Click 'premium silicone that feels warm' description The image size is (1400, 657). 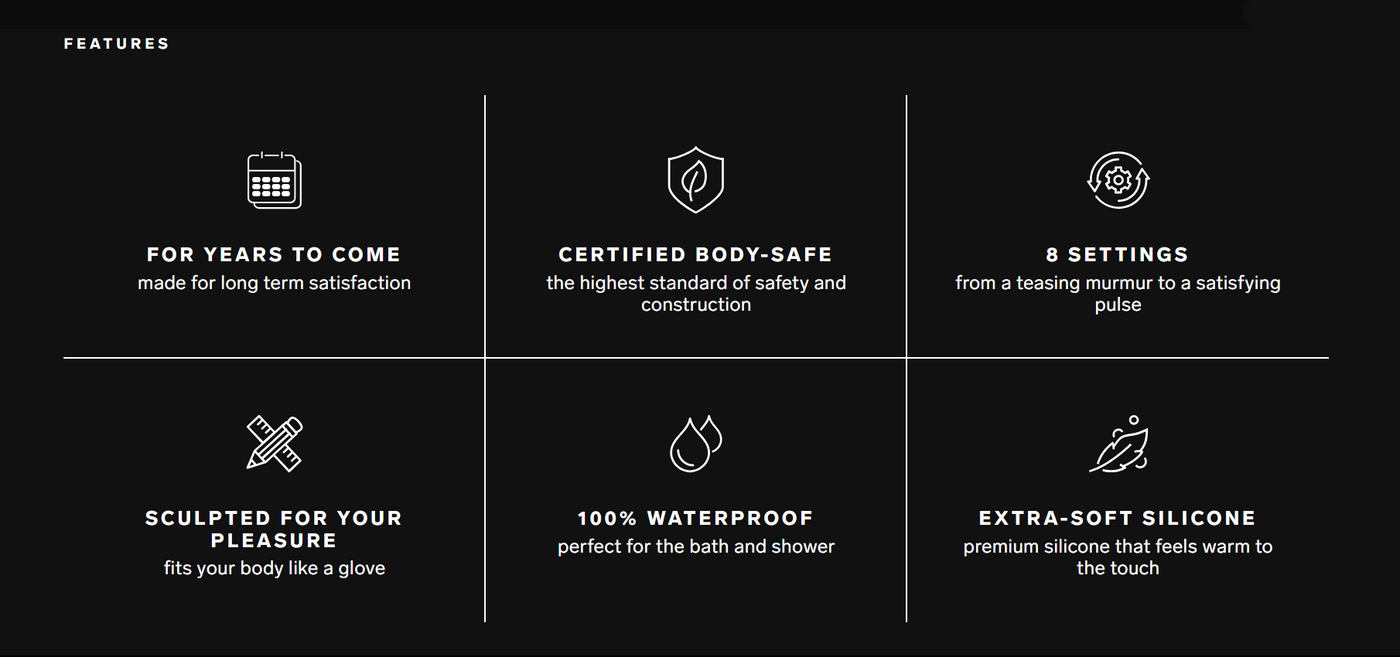click(x=1118, y=557)
